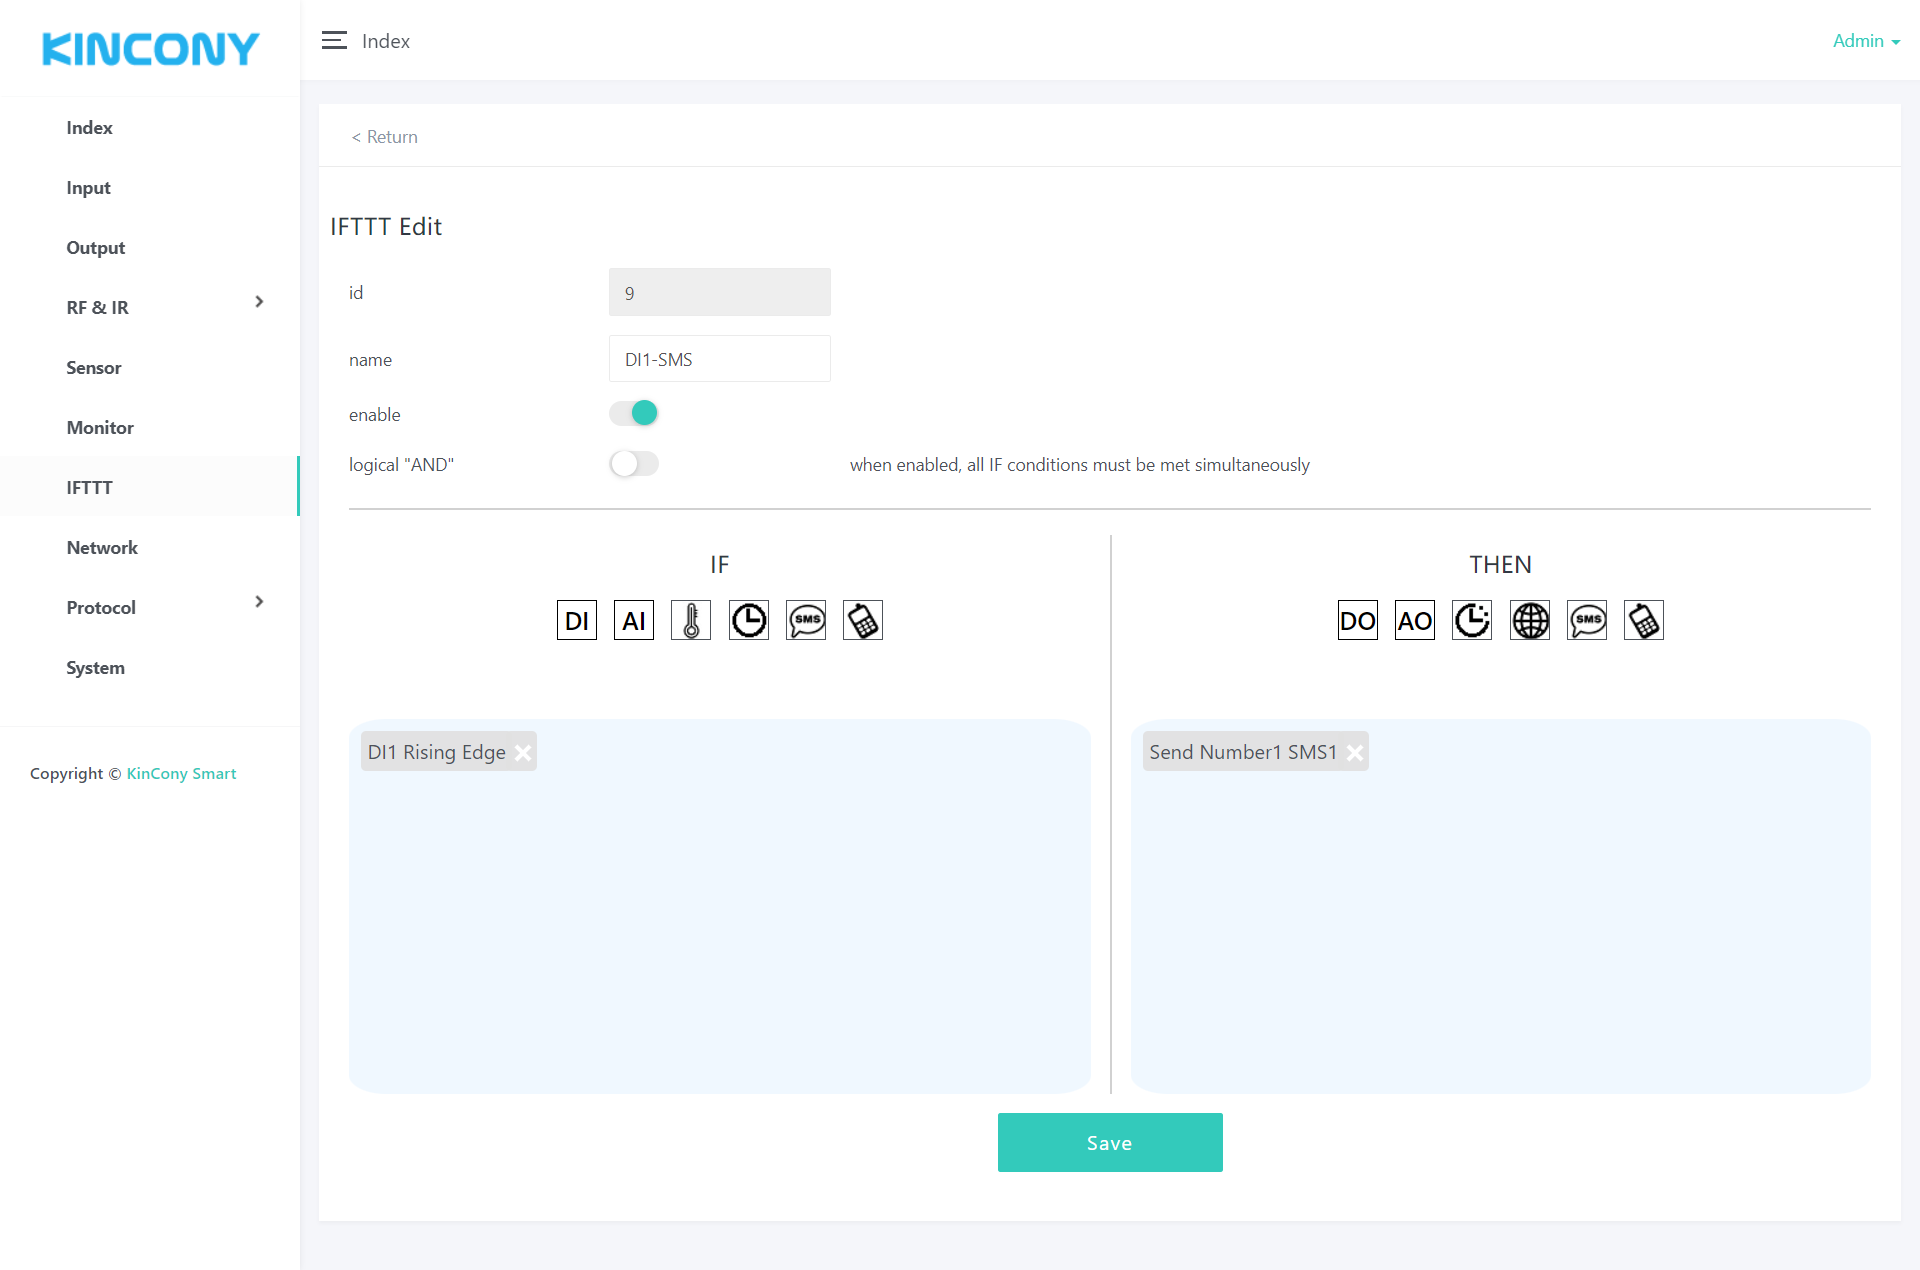This screenshot has width=1920, height=1270.
Task: Click the name input field
Action: pyautogui.click(x=719, y=359)
